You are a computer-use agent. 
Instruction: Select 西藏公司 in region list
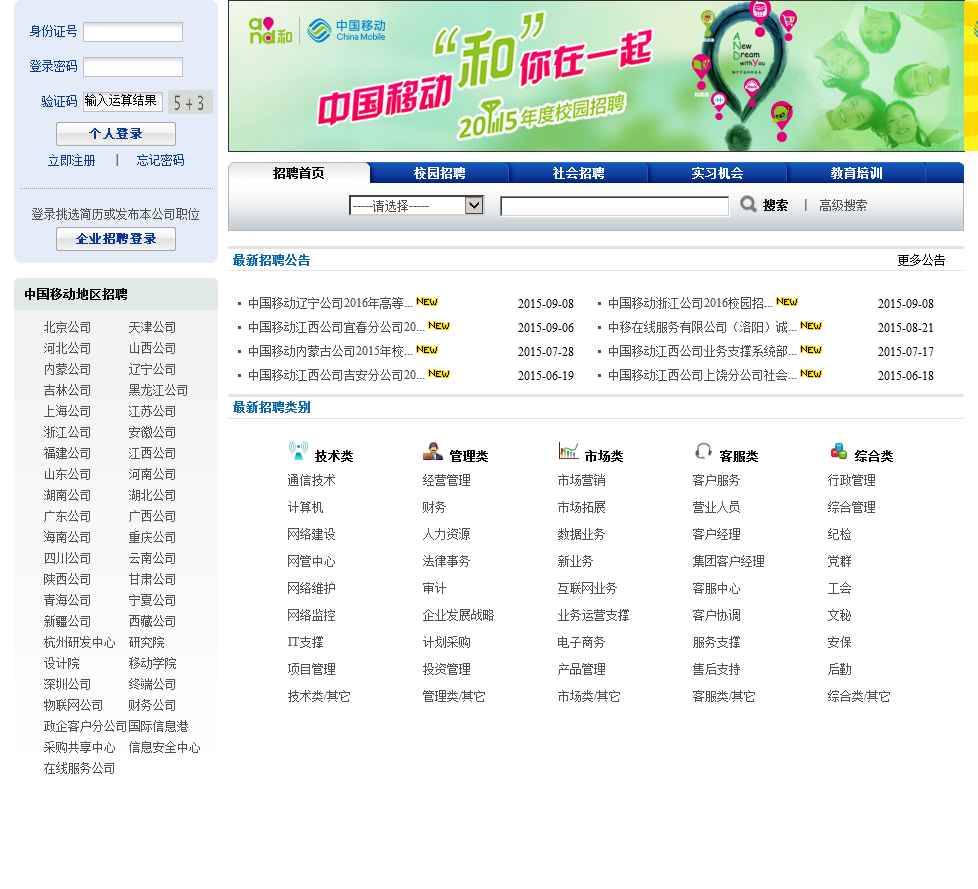click(152, 621)
